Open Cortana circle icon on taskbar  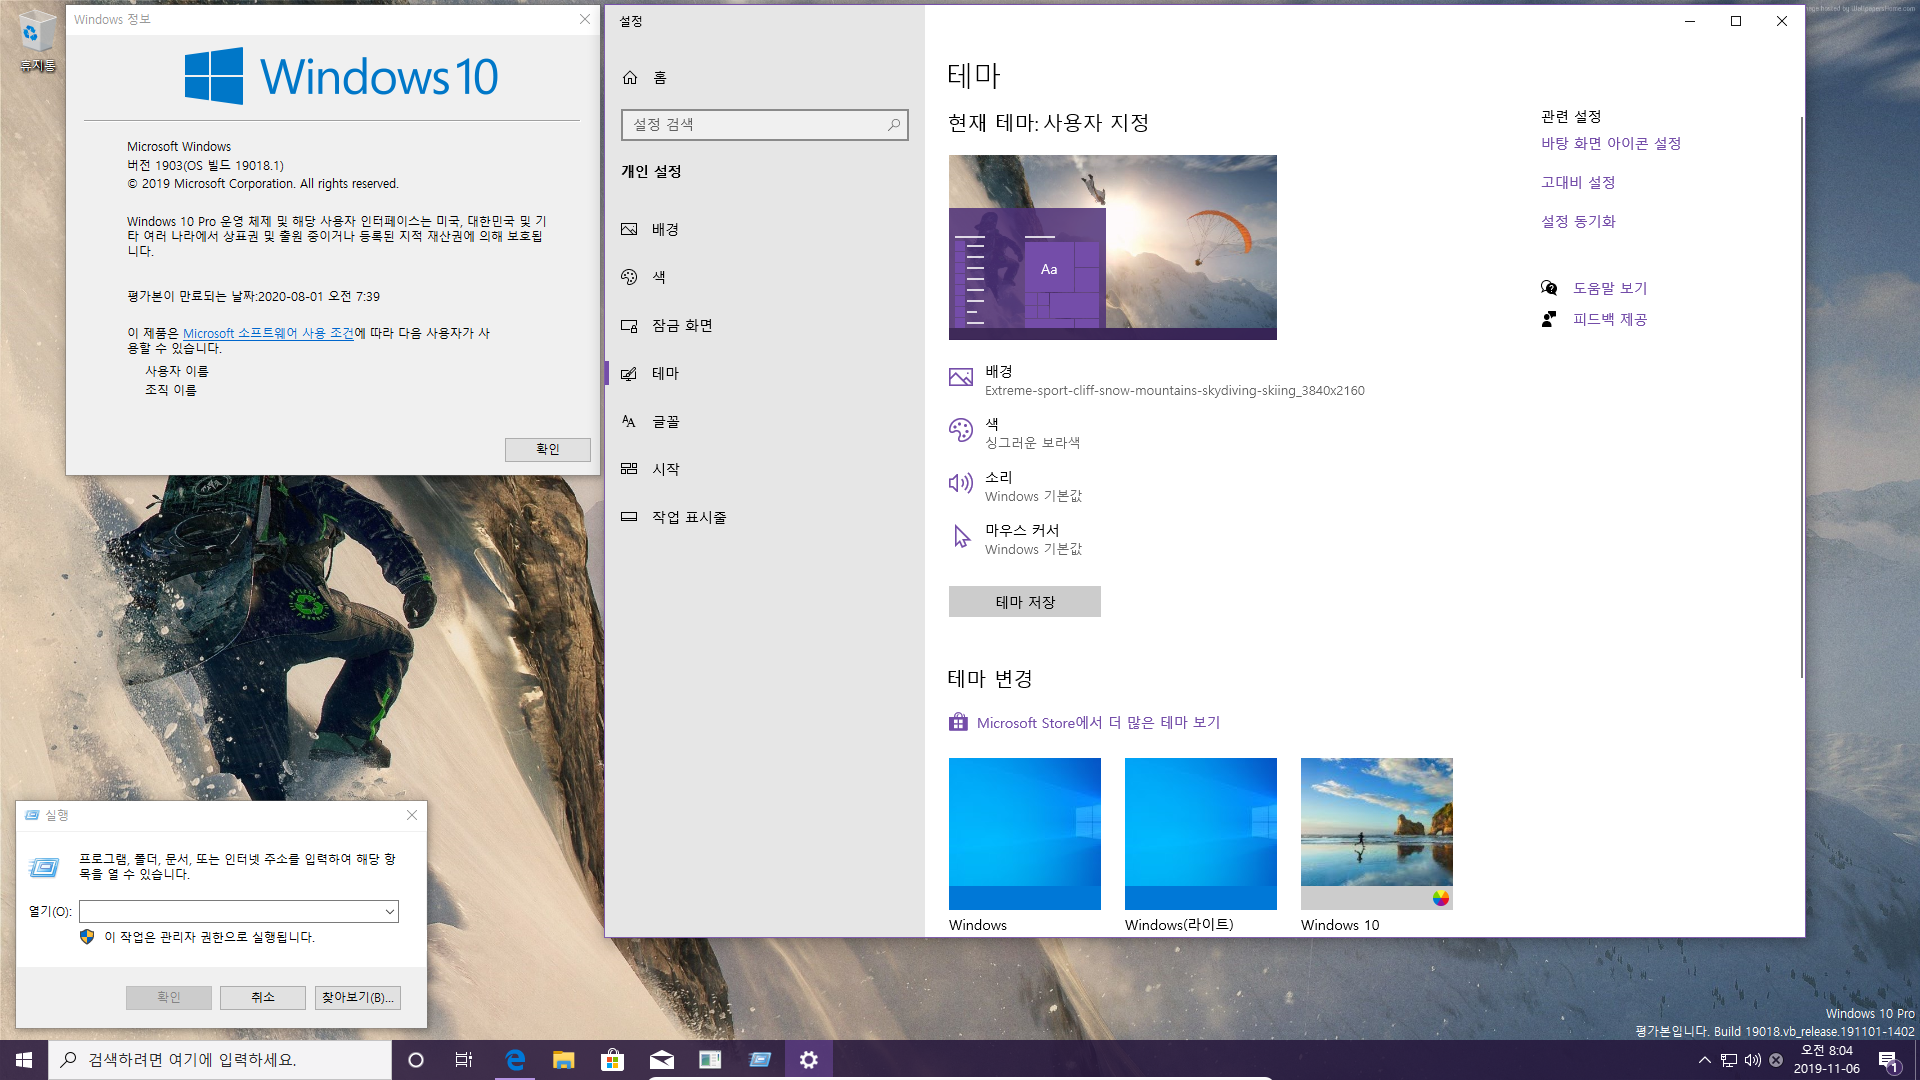tap(416, 1060)
